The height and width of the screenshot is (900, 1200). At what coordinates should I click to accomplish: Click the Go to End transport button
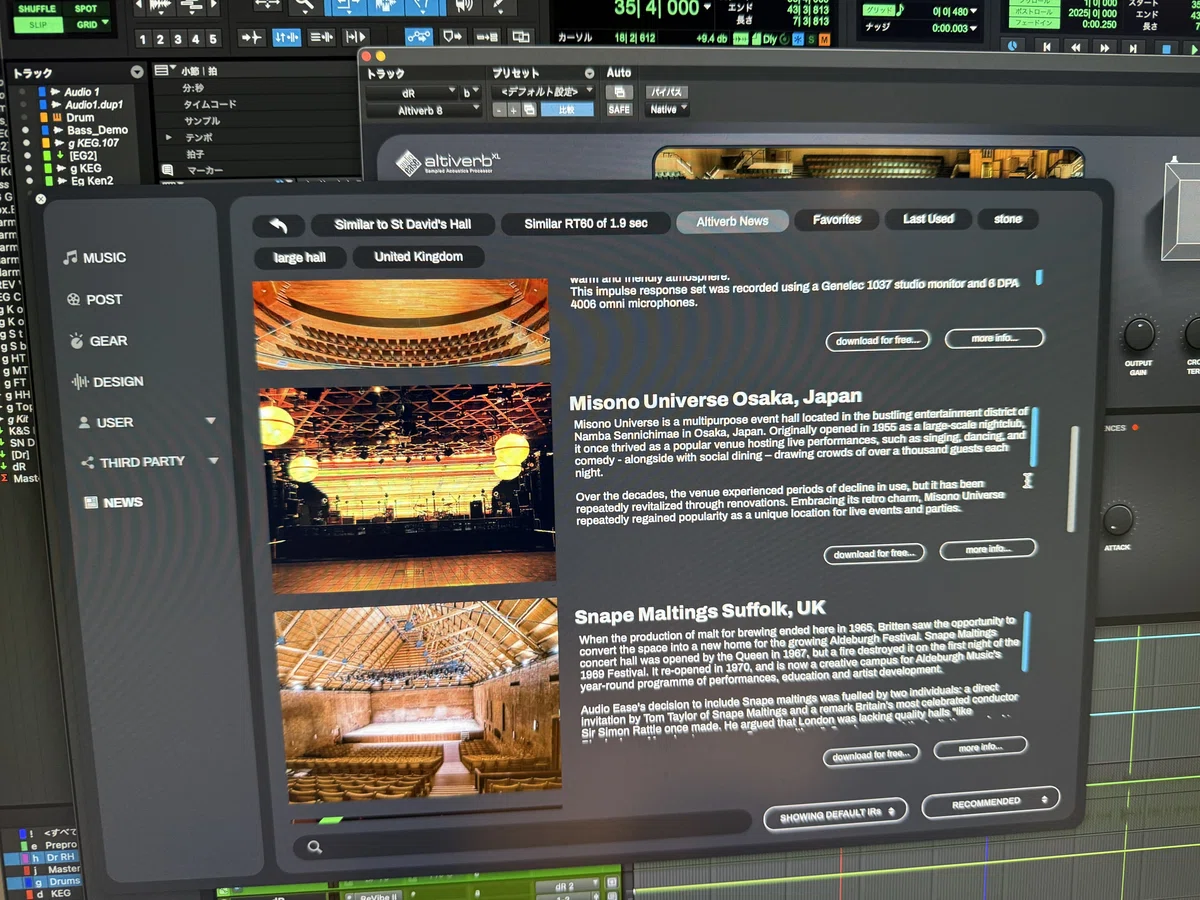[1133, 47]
